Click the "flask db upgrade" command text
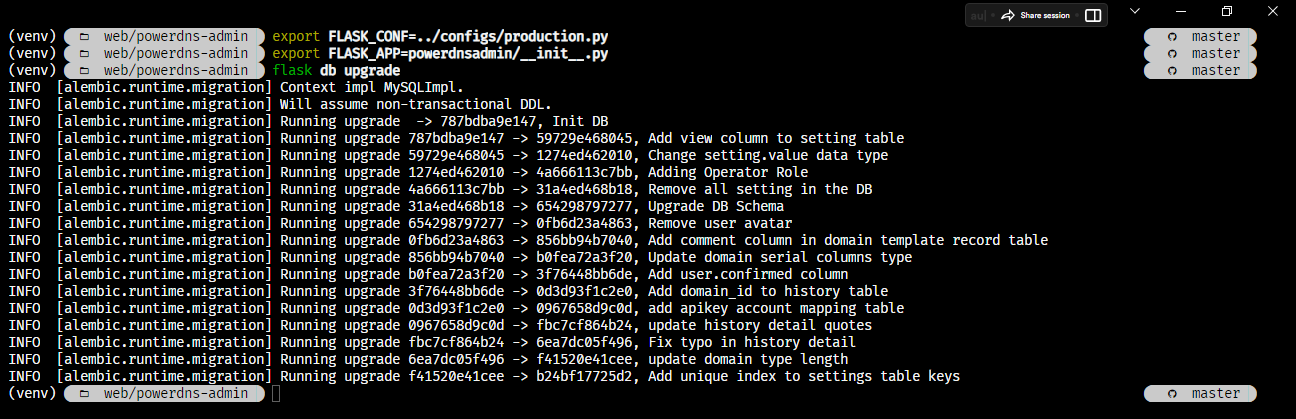 [x=336, y=70]
